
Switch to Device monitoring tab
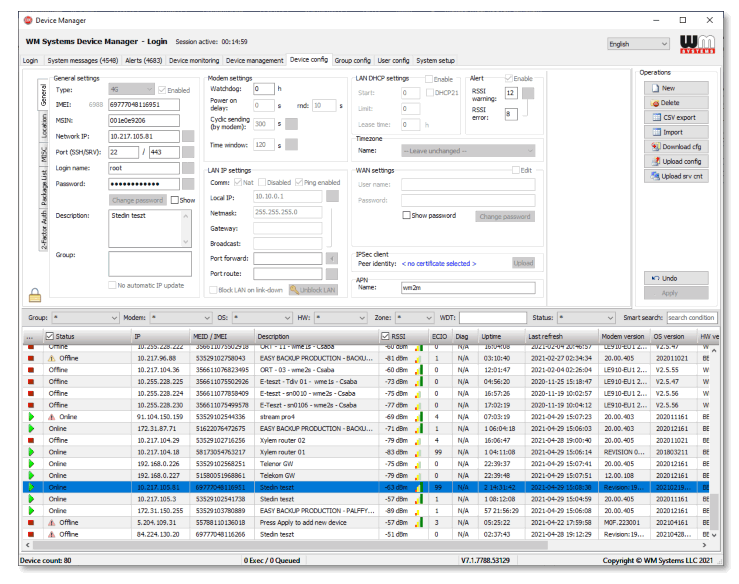pos(194,61)
